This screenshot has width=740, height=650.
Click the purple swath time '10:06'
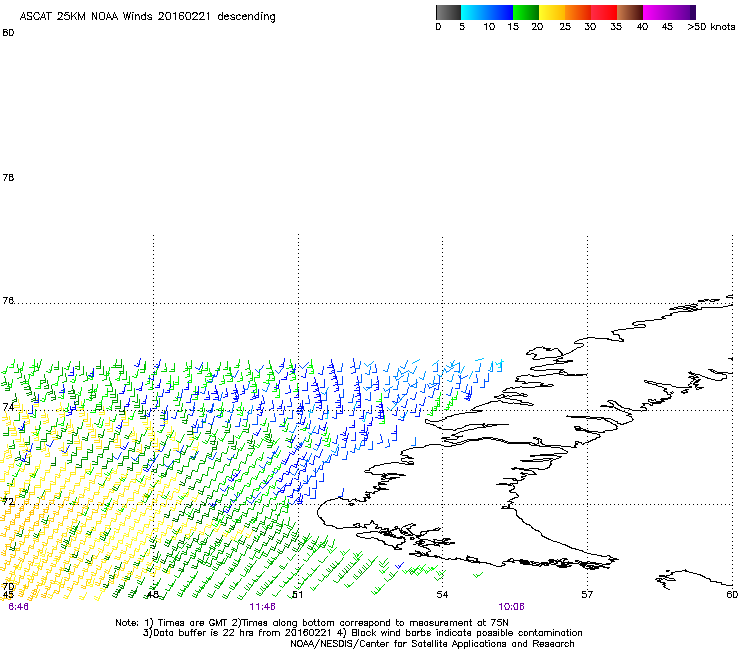[x=511, y=607]
